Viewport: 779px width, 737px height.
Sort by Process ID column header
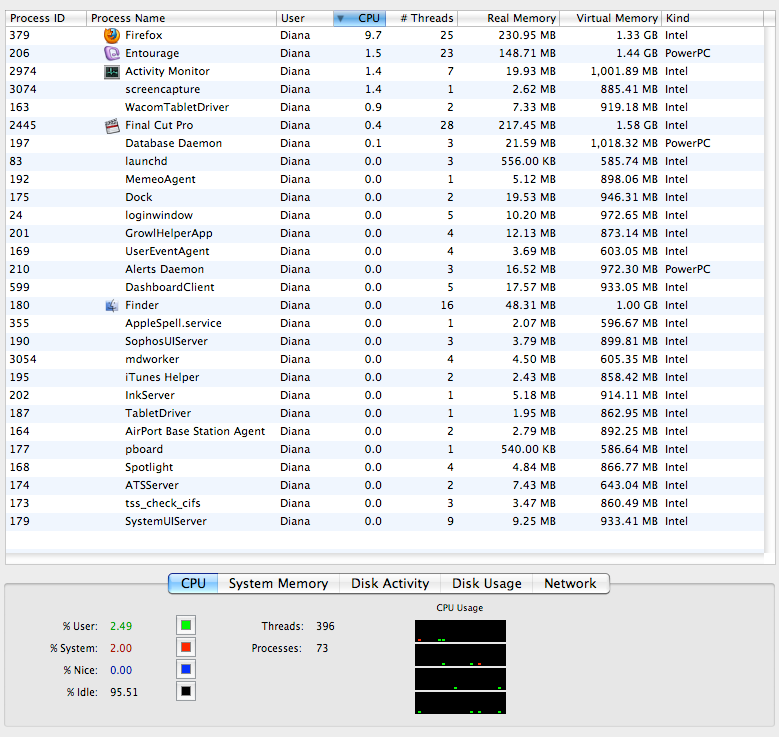pos(46,18)
